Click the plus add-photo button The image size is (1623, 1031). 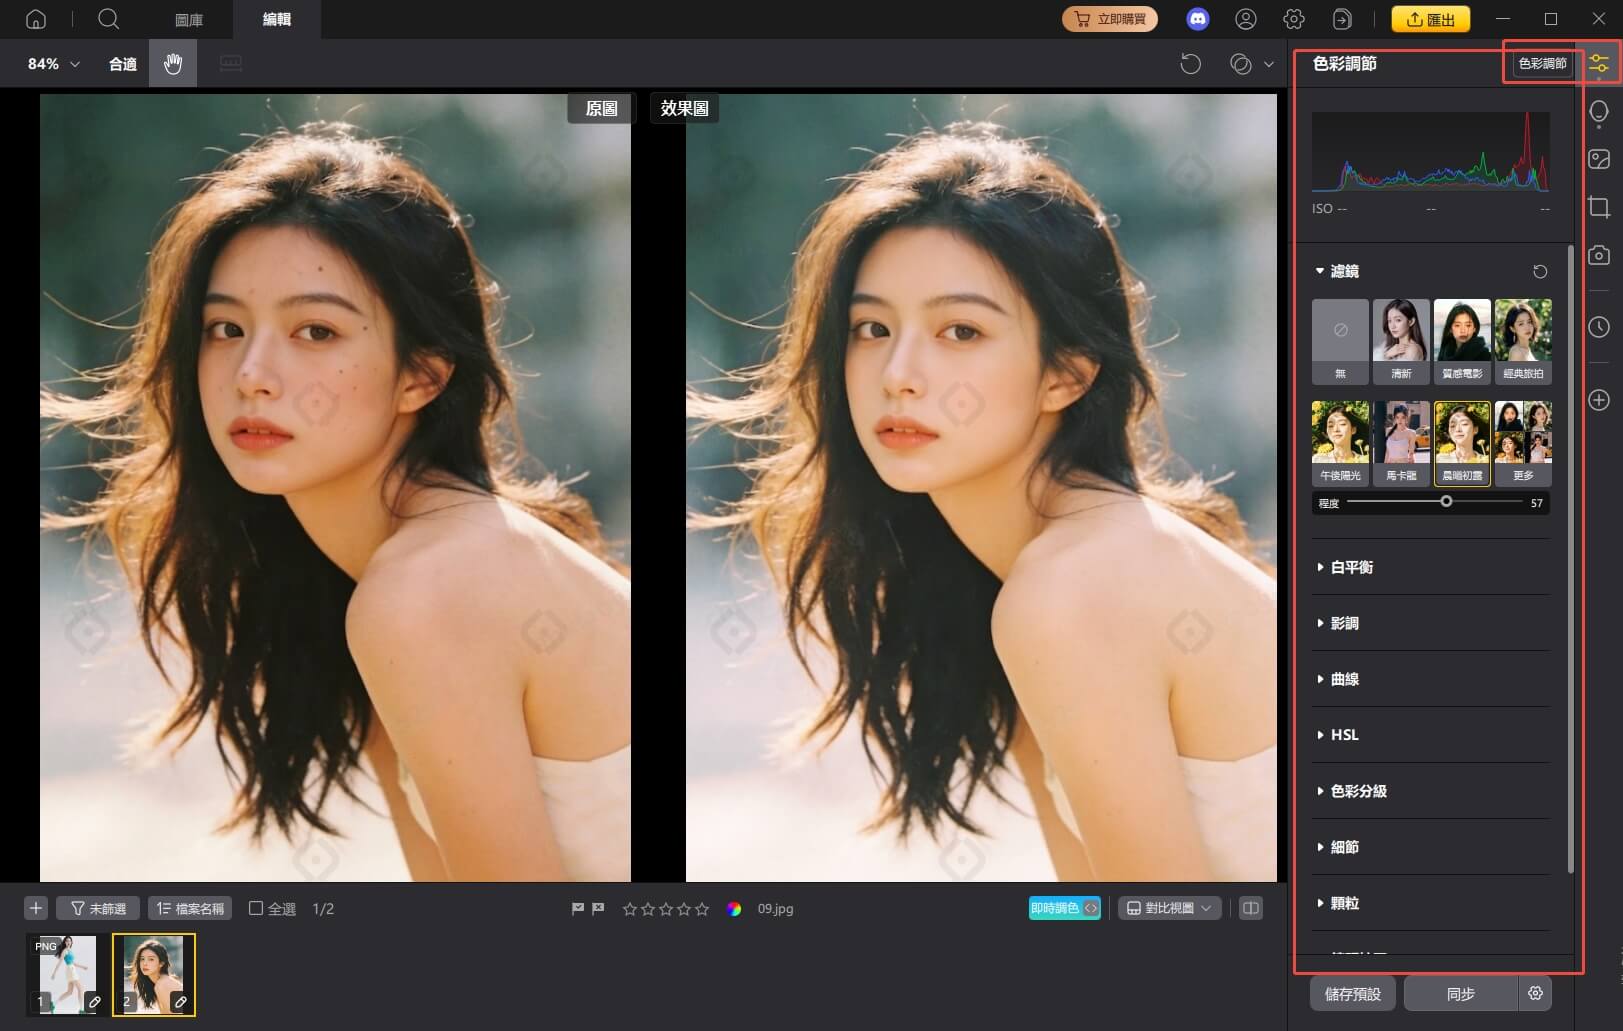click(x=36, y=908)
